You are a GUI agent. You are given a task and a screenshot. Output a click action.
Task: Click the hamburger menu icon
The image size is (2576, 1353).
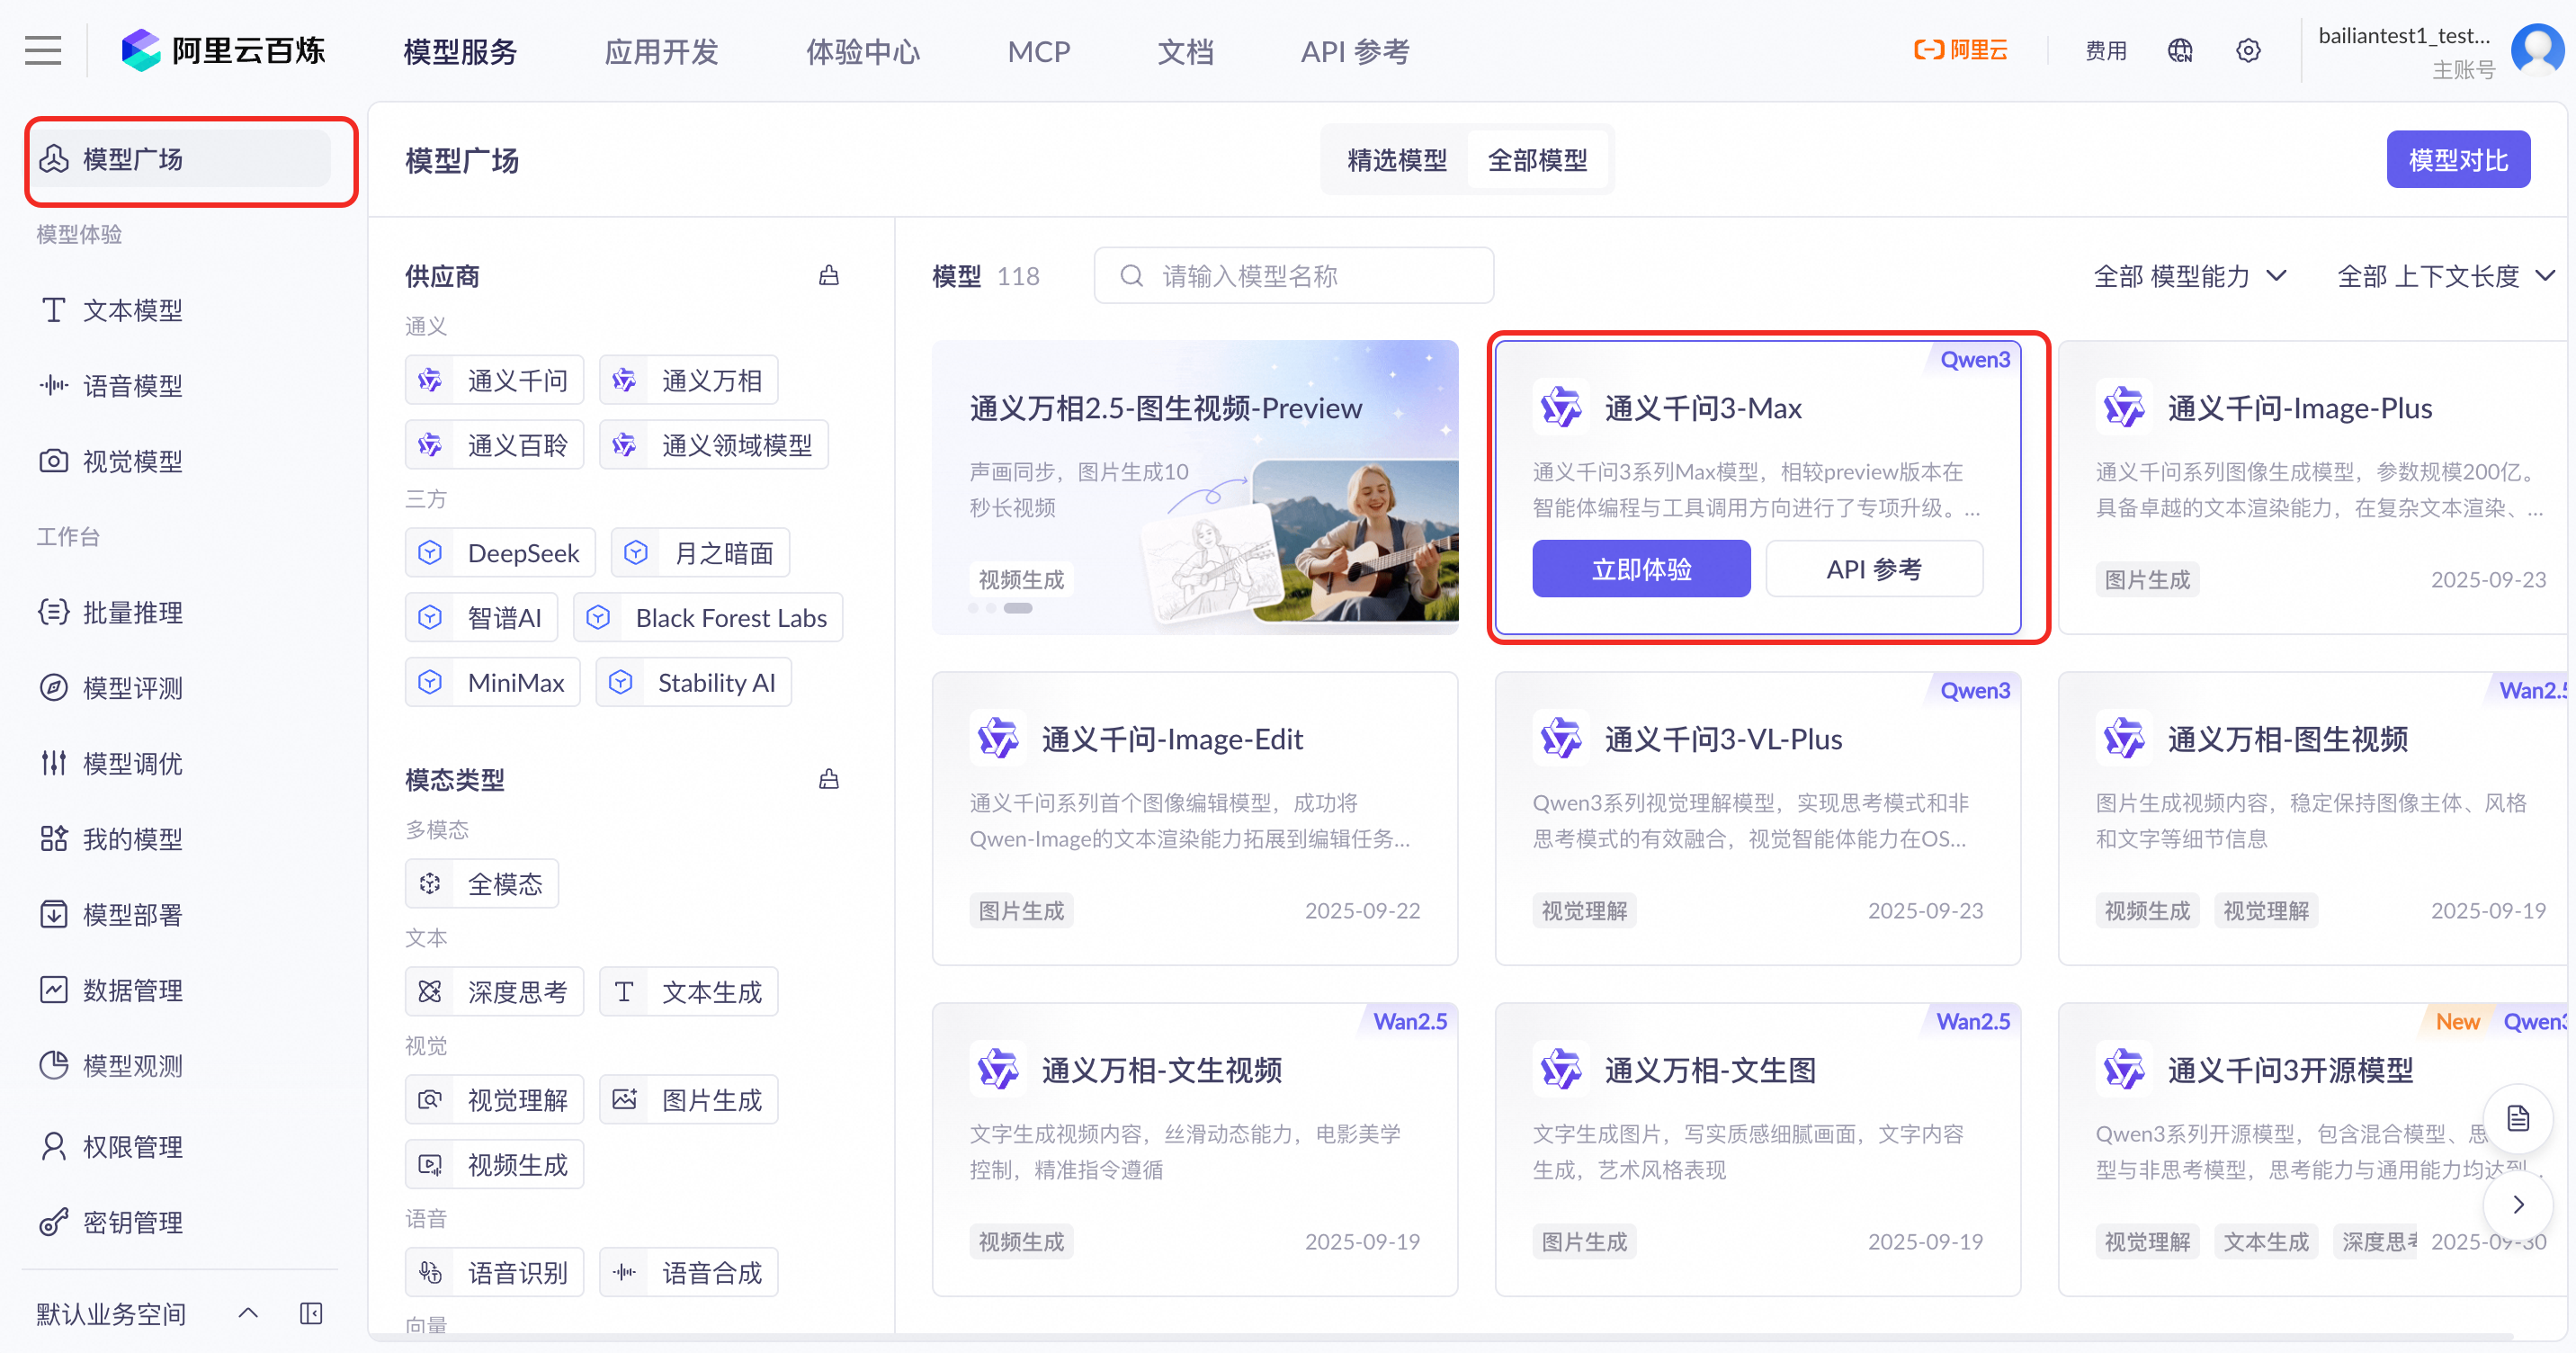pos(43,50)
